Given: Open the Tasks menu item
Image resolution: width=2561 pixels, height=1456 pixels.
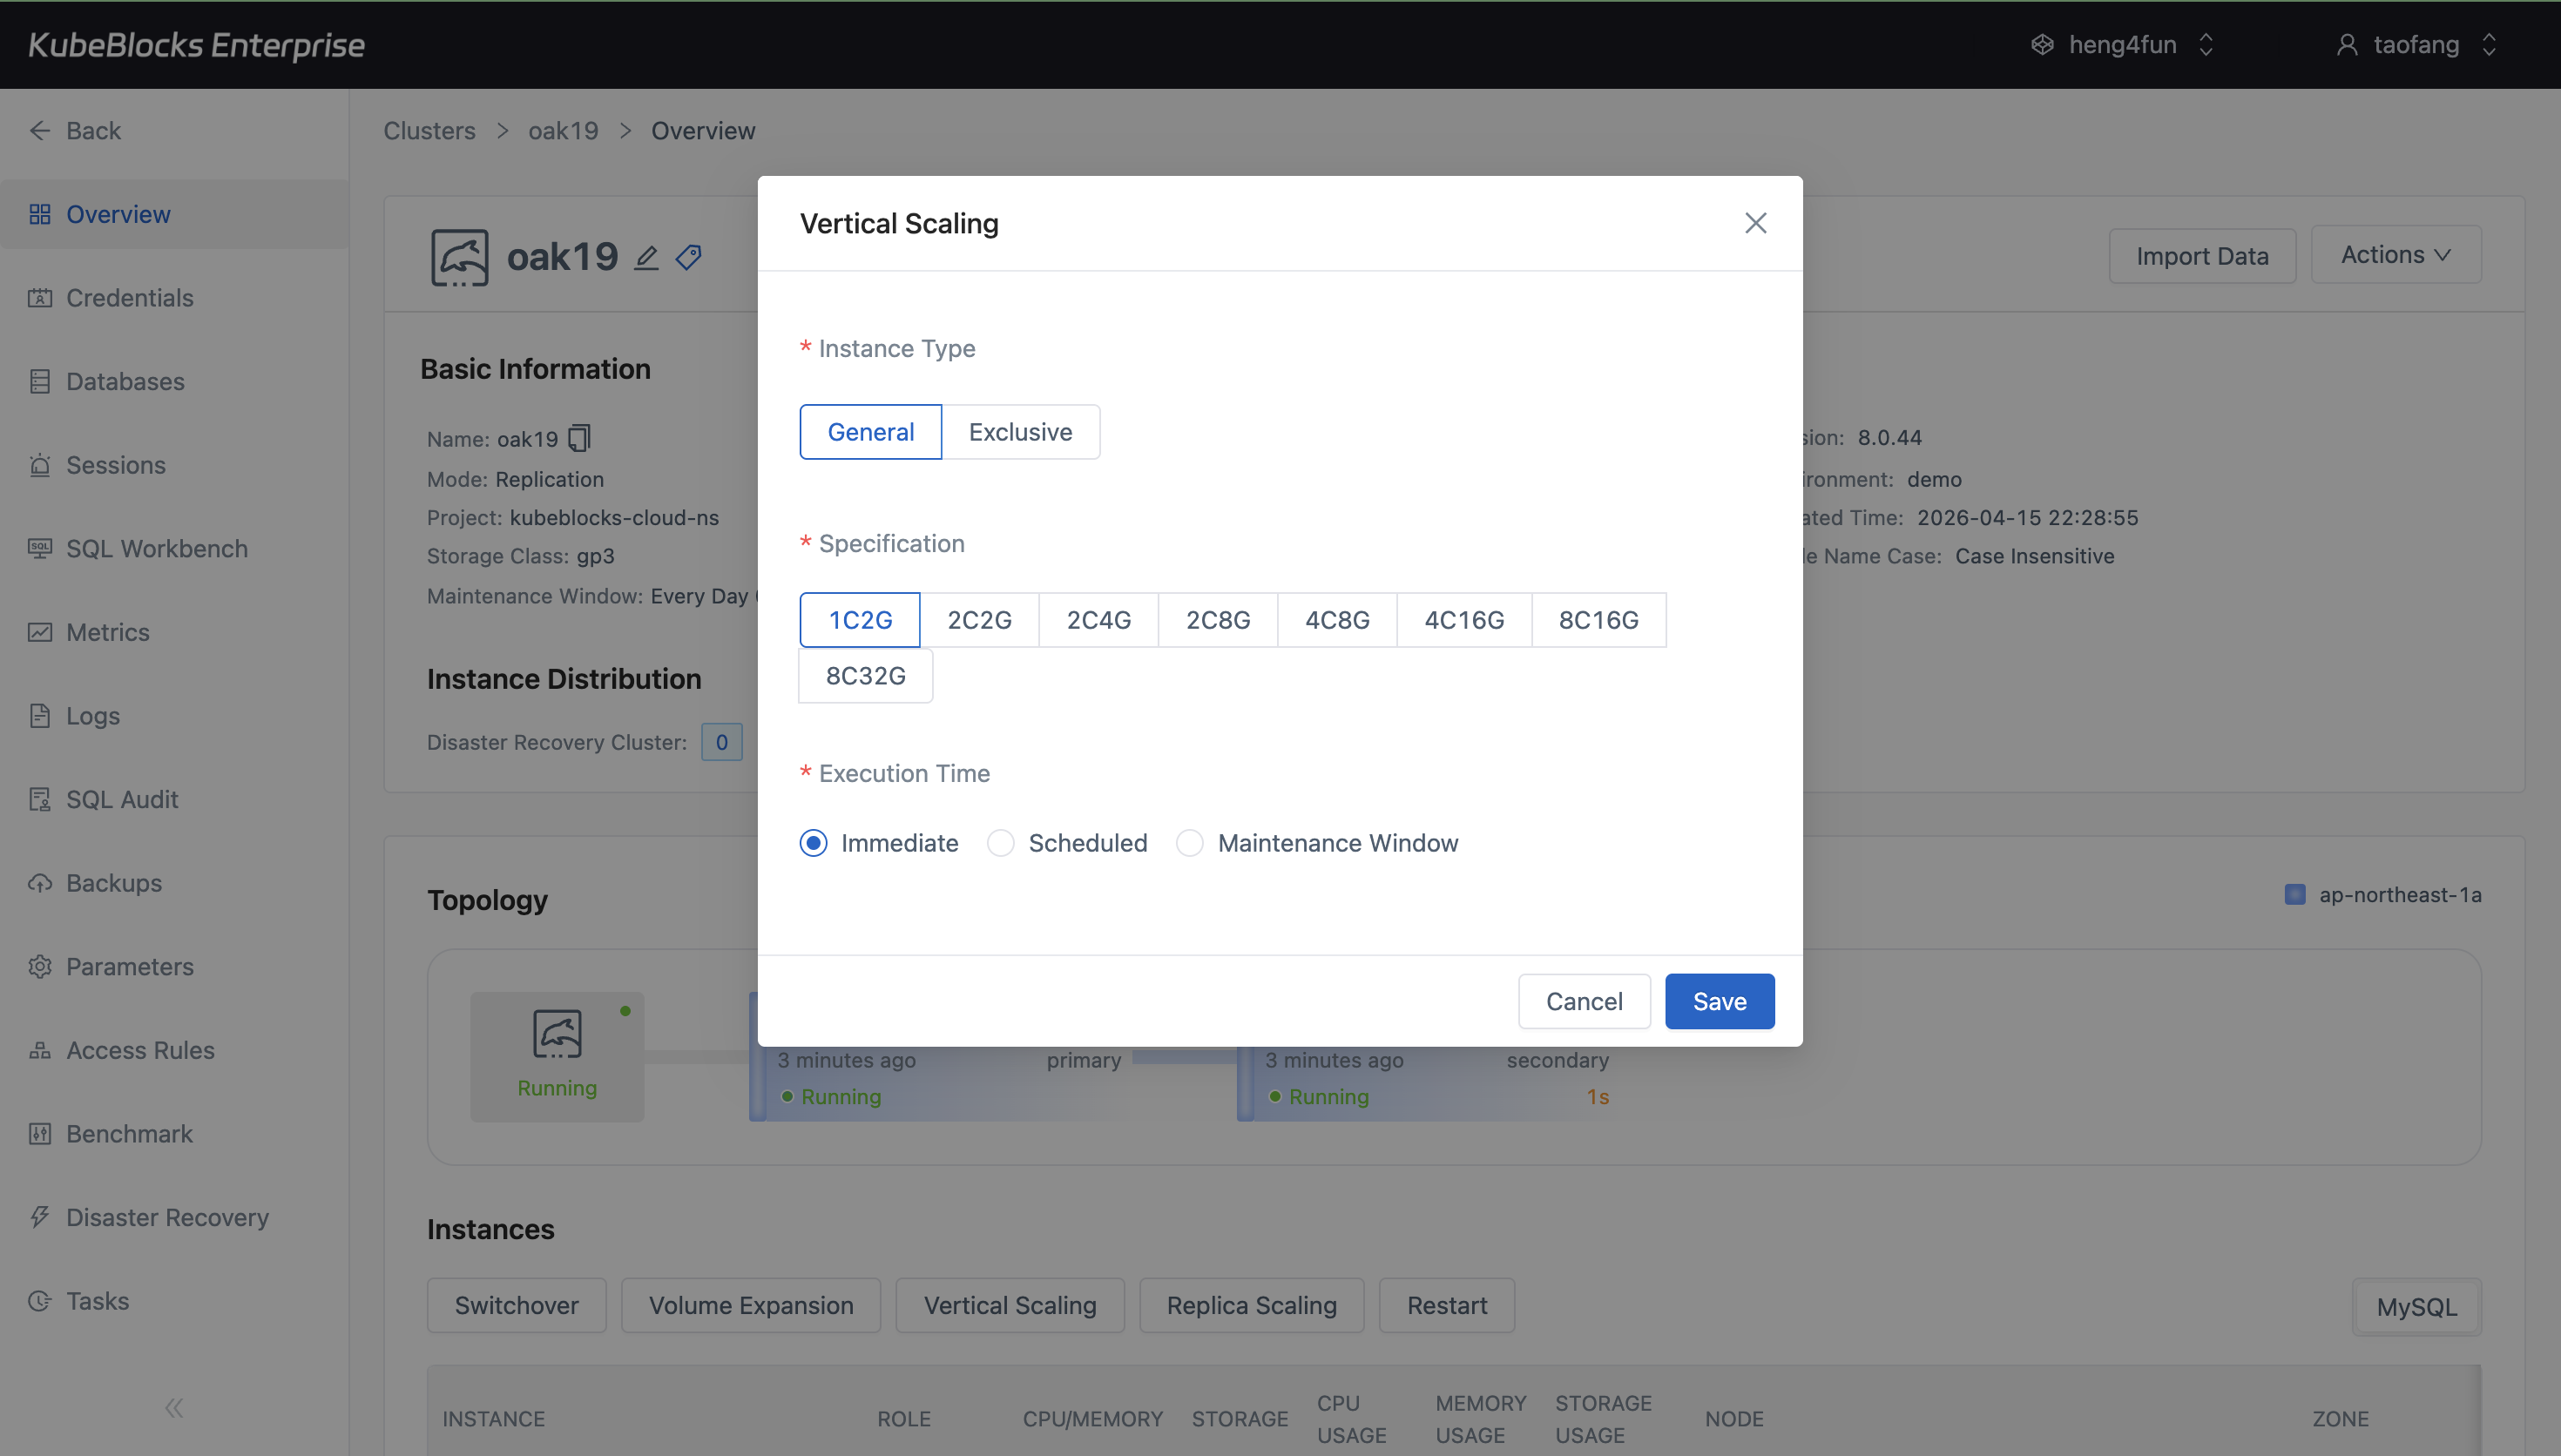Looking at the screenshot, I should tap(98, 1301).
